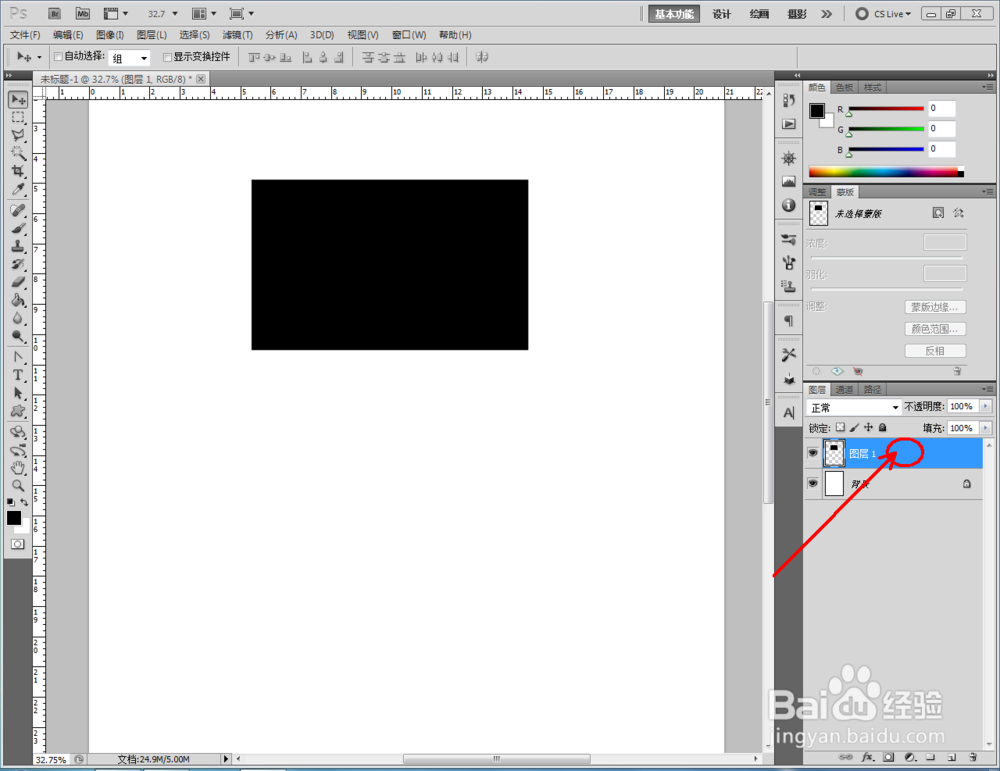Select the Healing Brush tool

18,210
